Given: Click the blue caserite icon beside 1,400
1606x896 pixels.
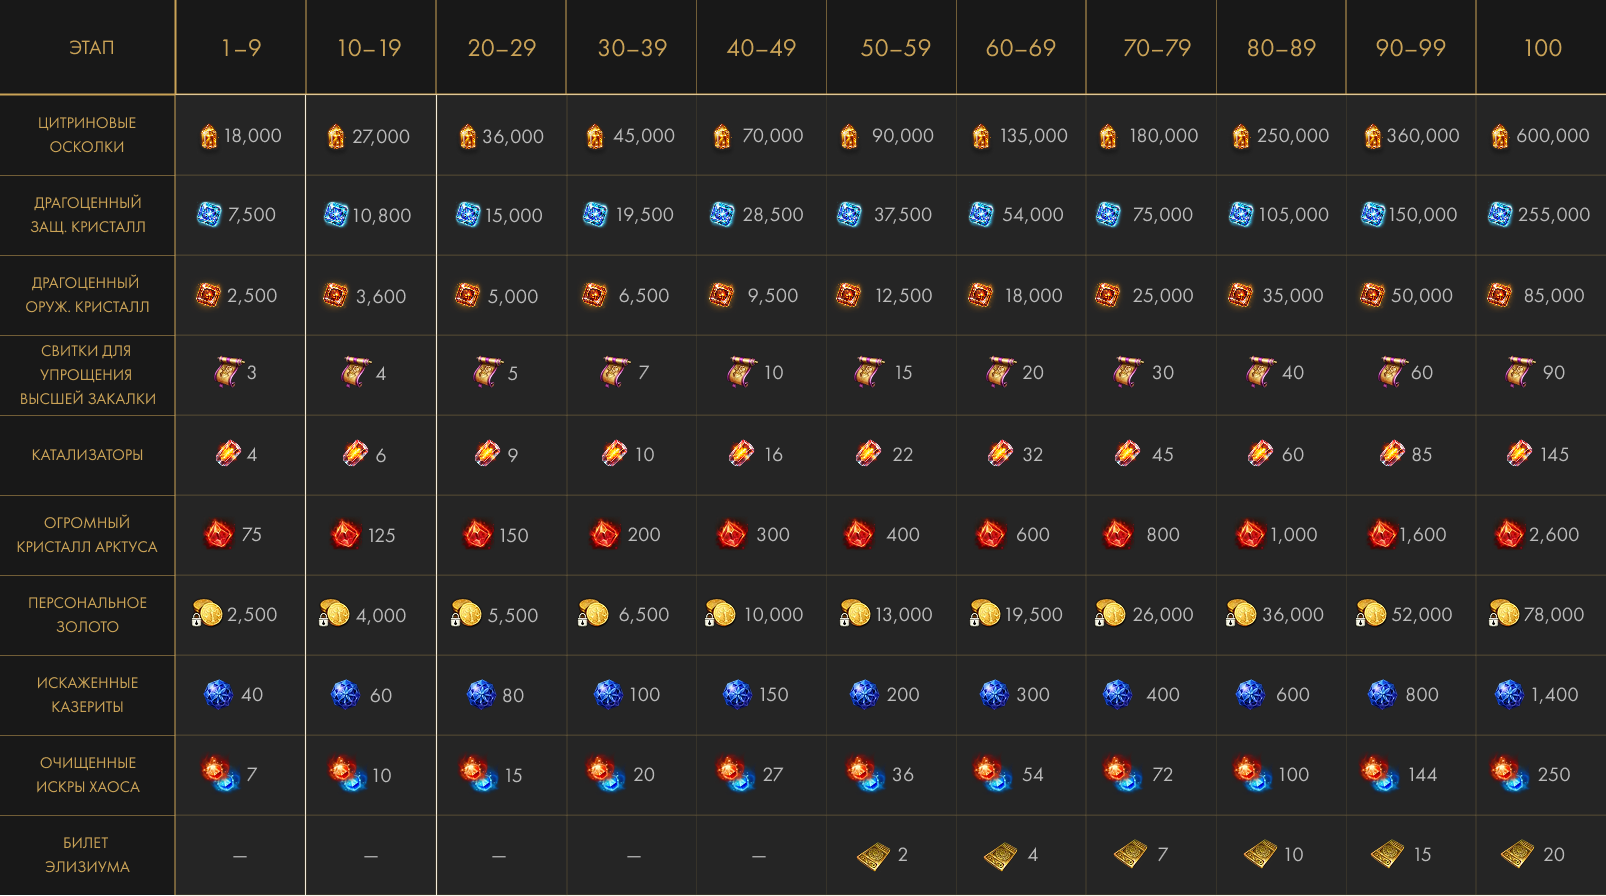Looking at the screenshot, I should tap(1509, 694).
